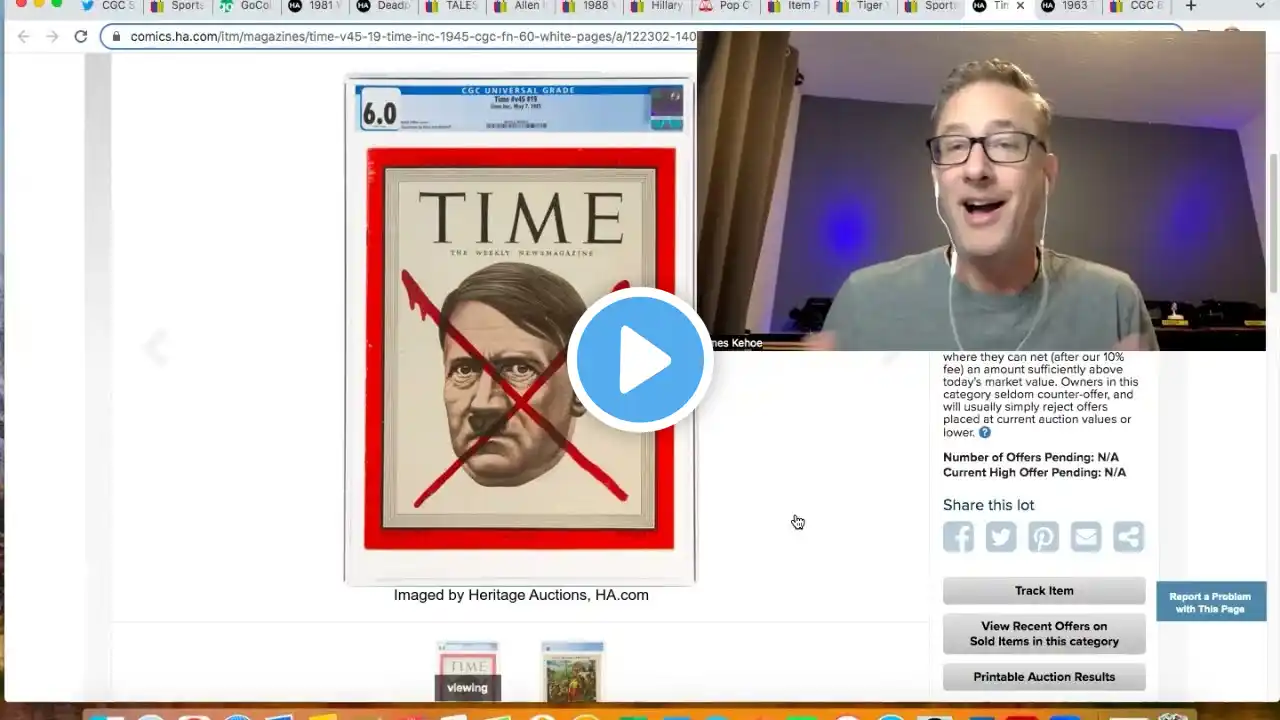Share this lot on Twitter
The width and height of the screenshot is (1280, 720).
[x=1001, y=537]
